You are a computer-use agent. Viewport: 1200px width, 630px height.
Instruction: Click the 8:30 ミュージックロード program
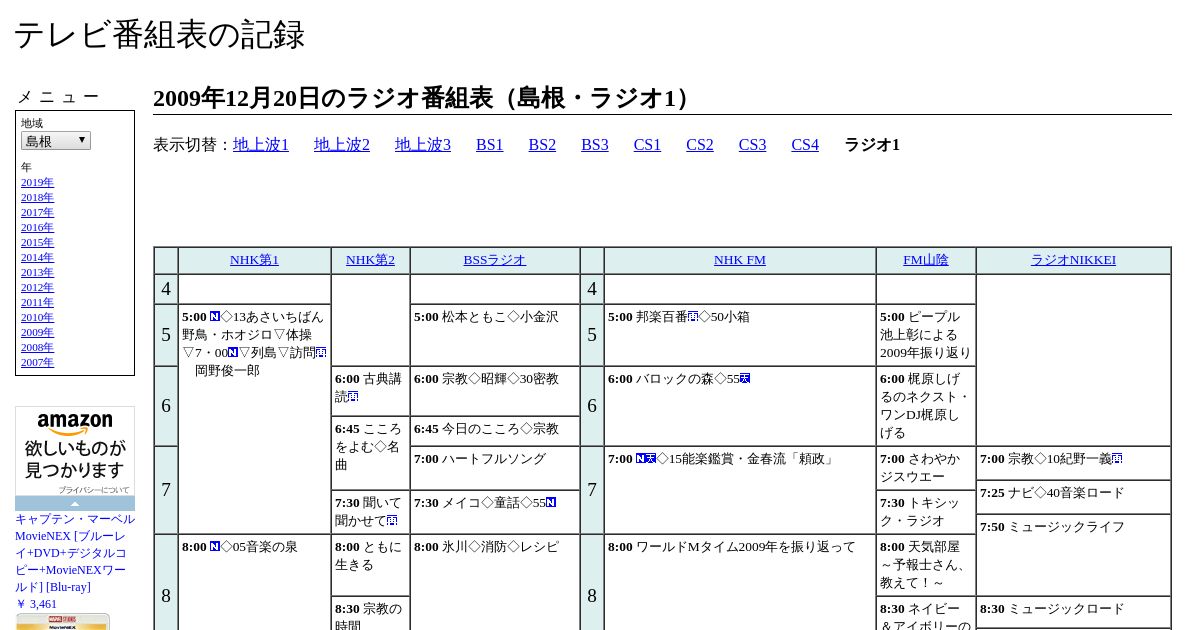1074,612
